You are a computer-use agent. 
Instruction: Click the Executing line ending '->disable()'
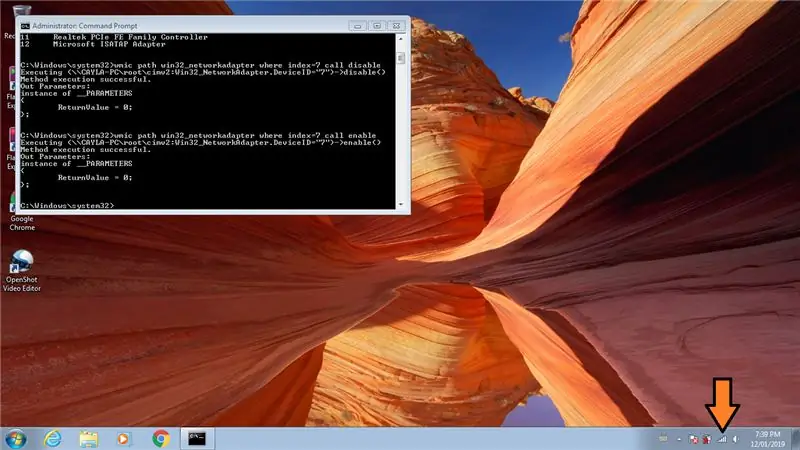pos(203,72)
